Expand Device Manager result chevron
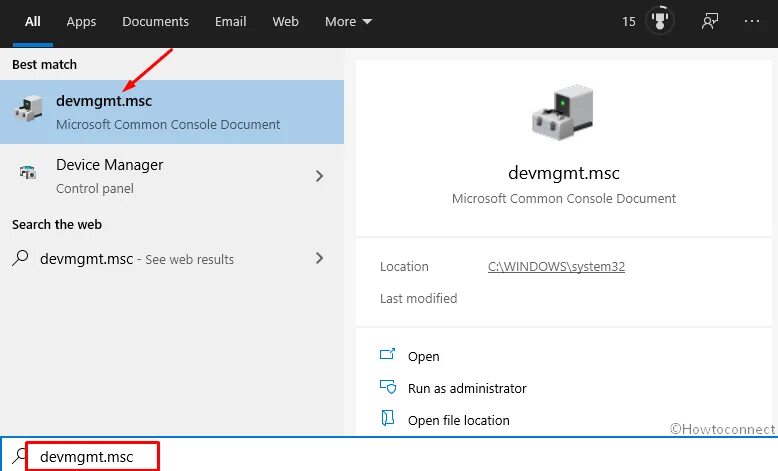Image resolution: width=778 pixels, height=471 pixels. pos(320,176)
